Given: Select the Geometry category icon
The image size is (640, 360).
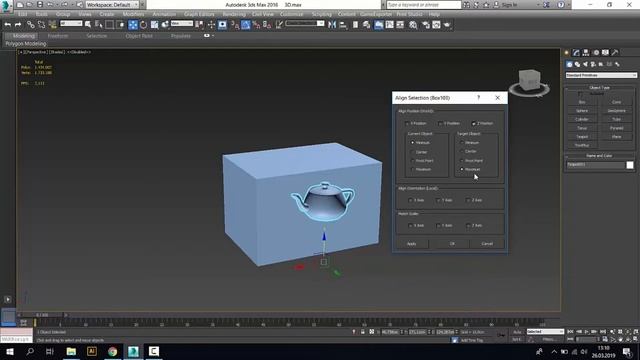Looking at the screenshot, I should pyautogui.click(x=569, y=64).
